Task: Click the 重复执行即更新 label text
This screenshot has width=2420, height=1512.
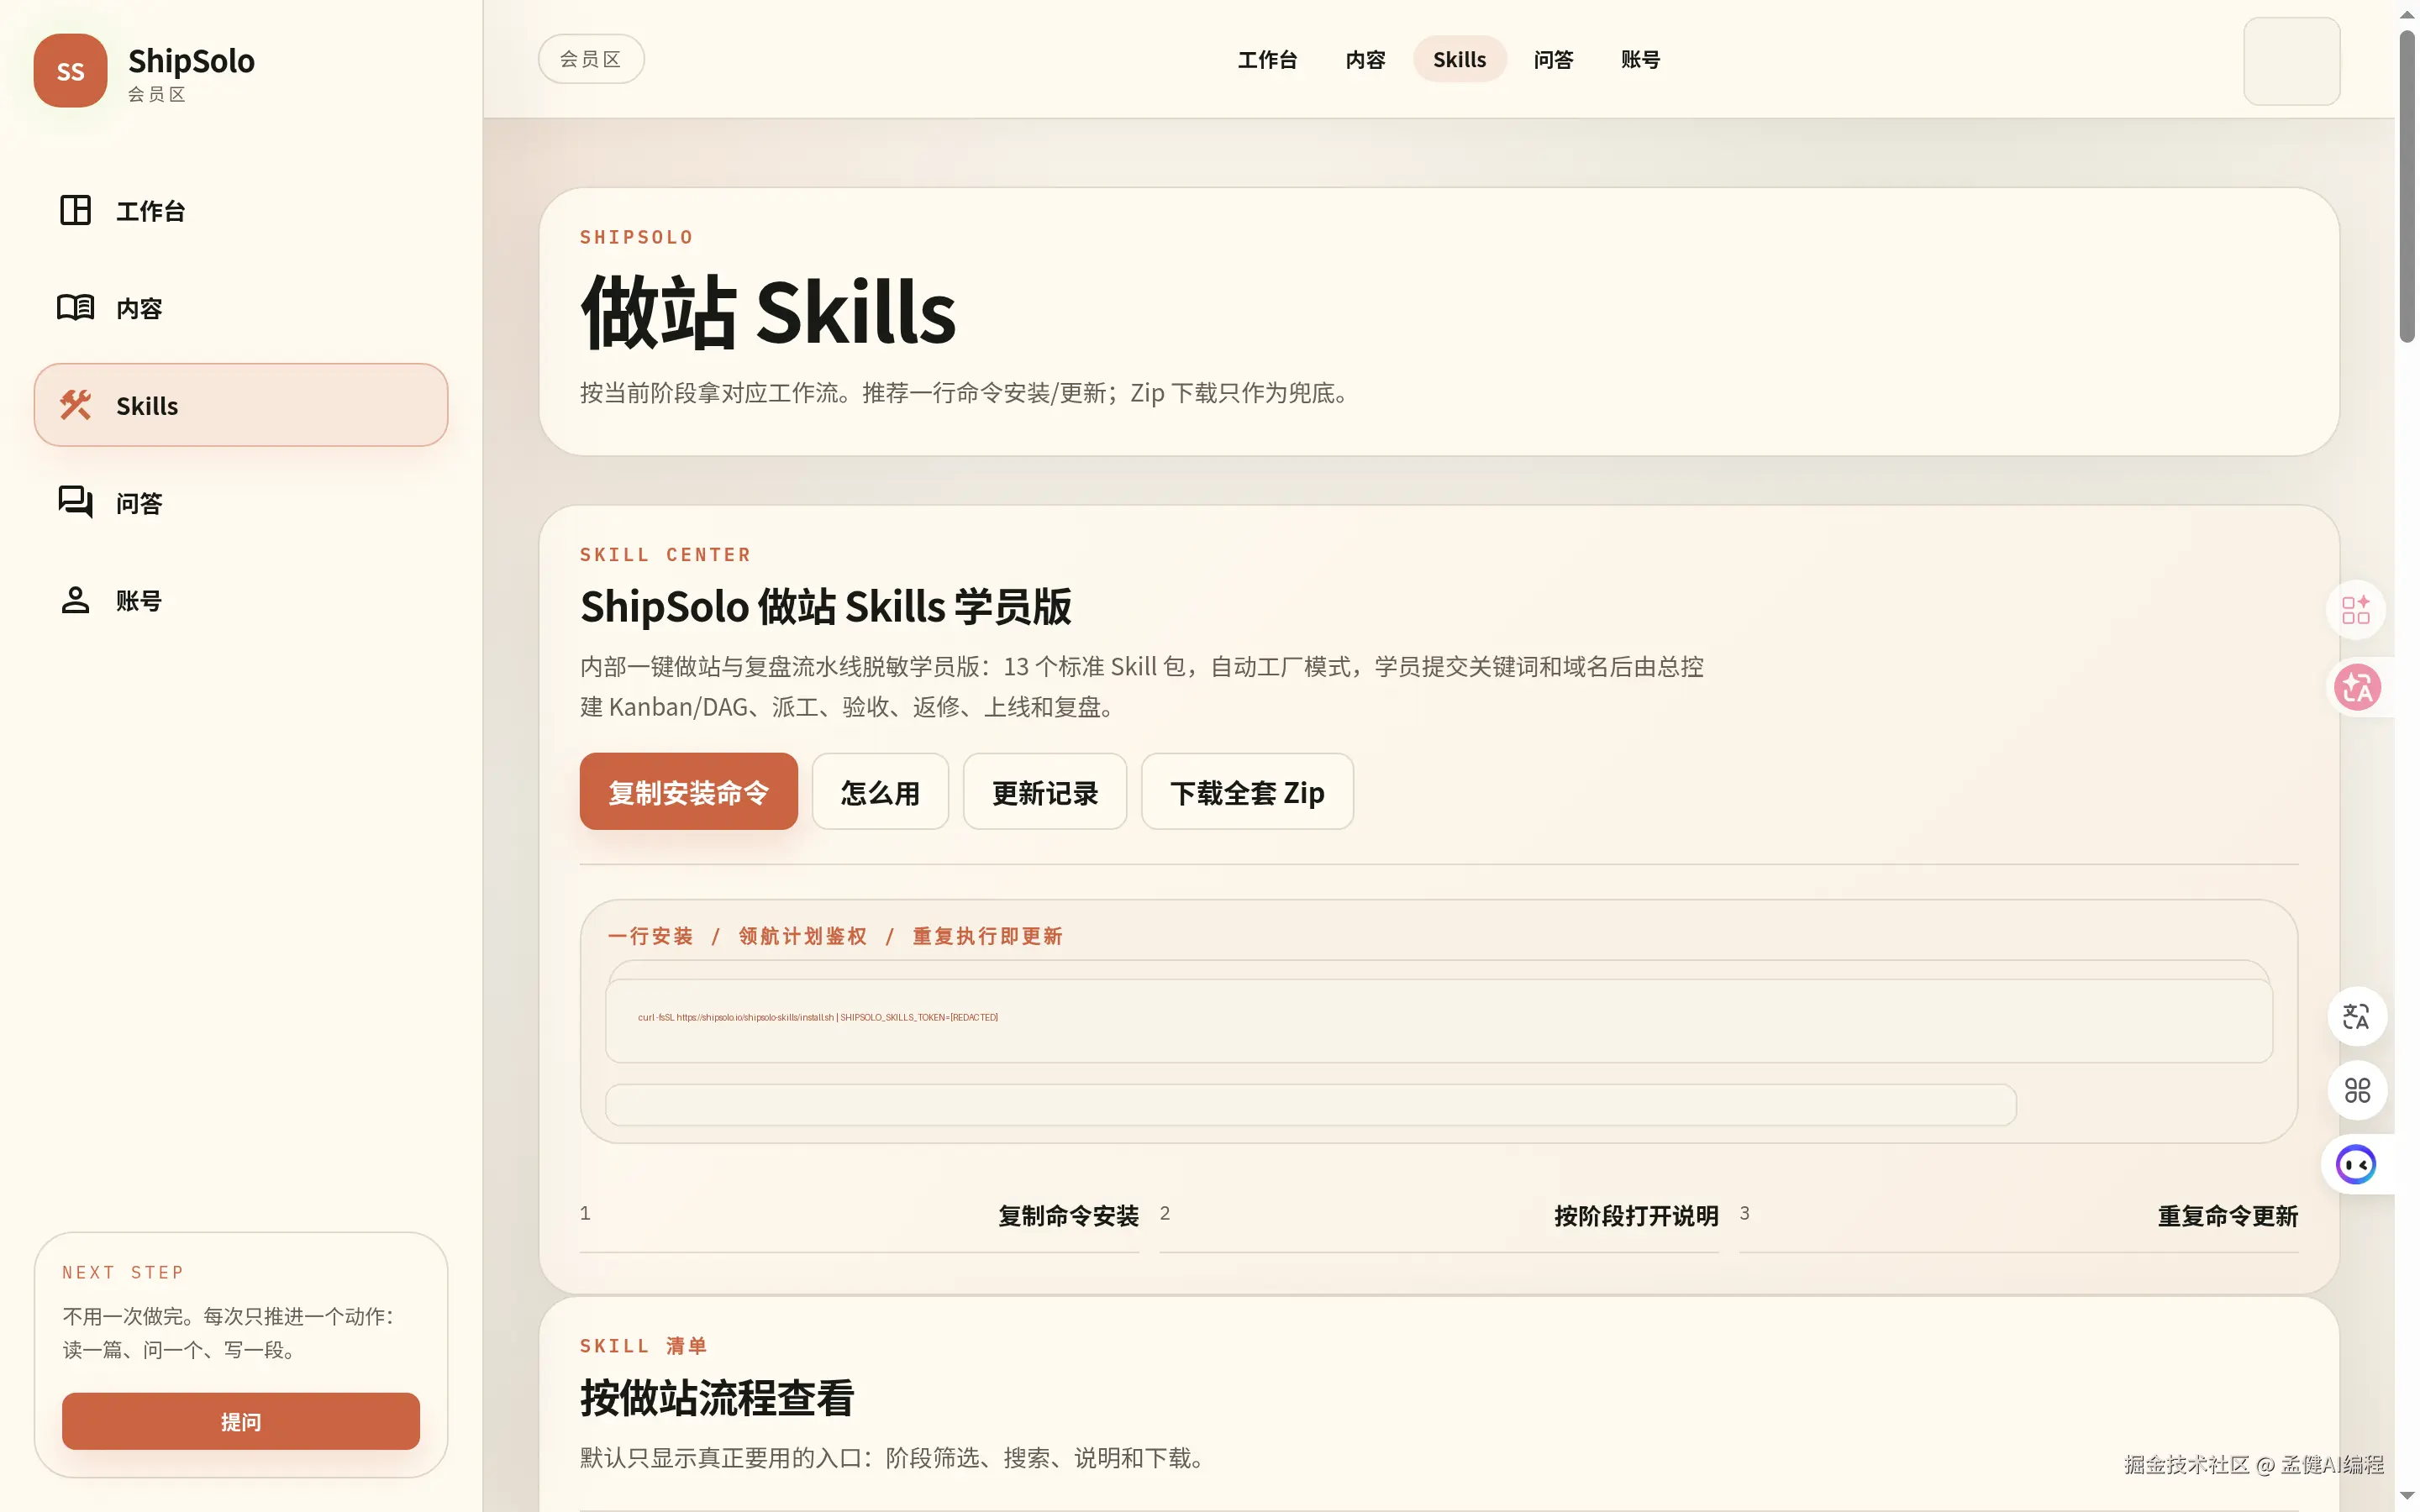Action: point(987,936)
